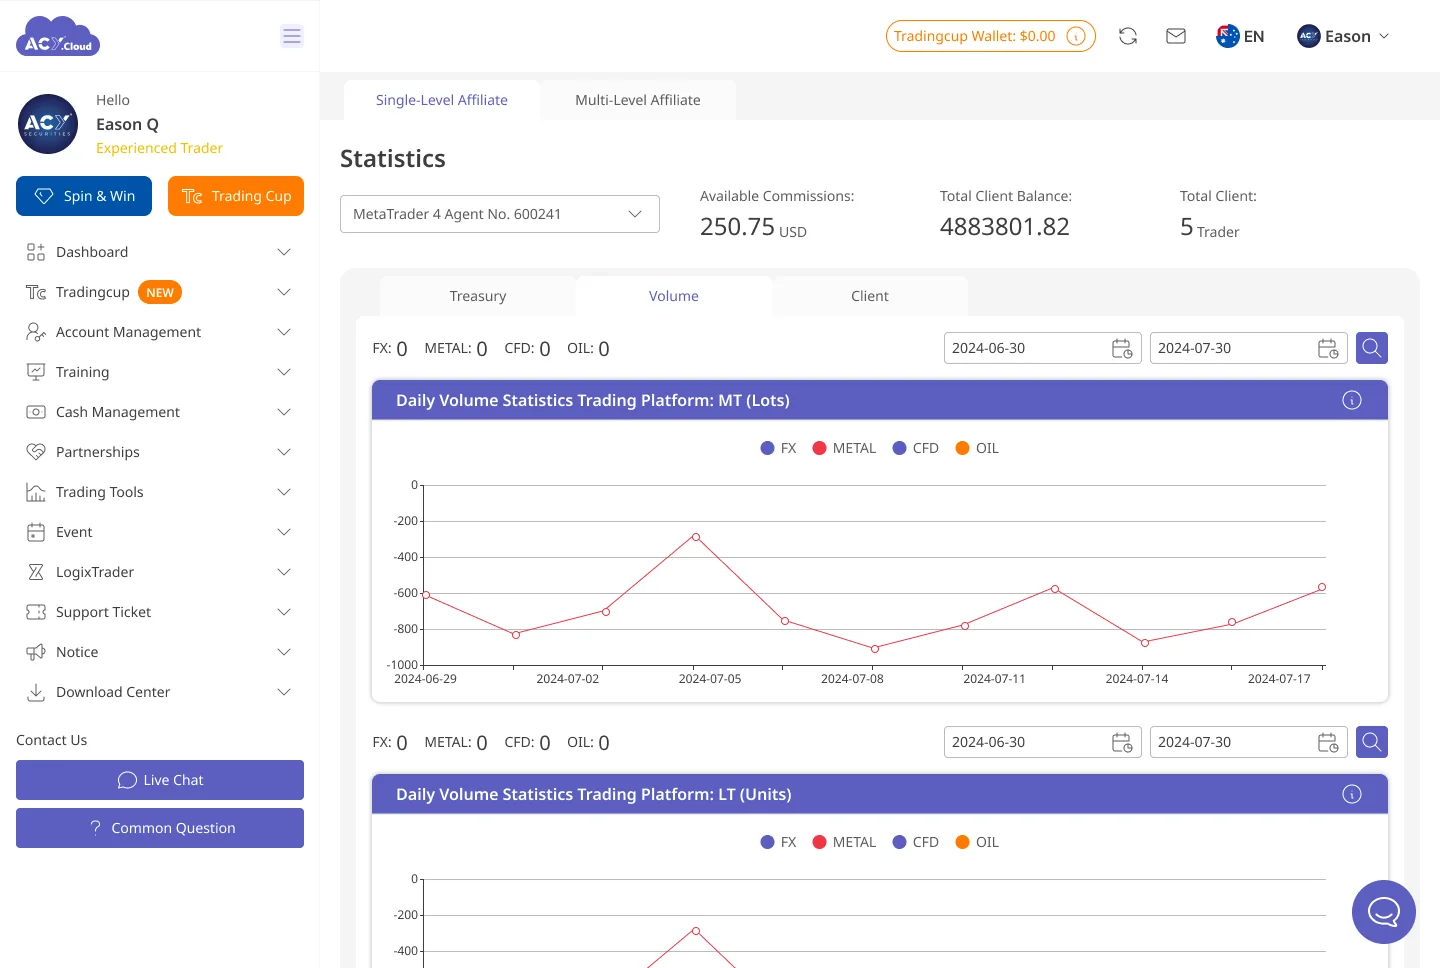The image size is (1440, 968).
Task: Expand the Partnerships chevron
Action: coord(284,452)
